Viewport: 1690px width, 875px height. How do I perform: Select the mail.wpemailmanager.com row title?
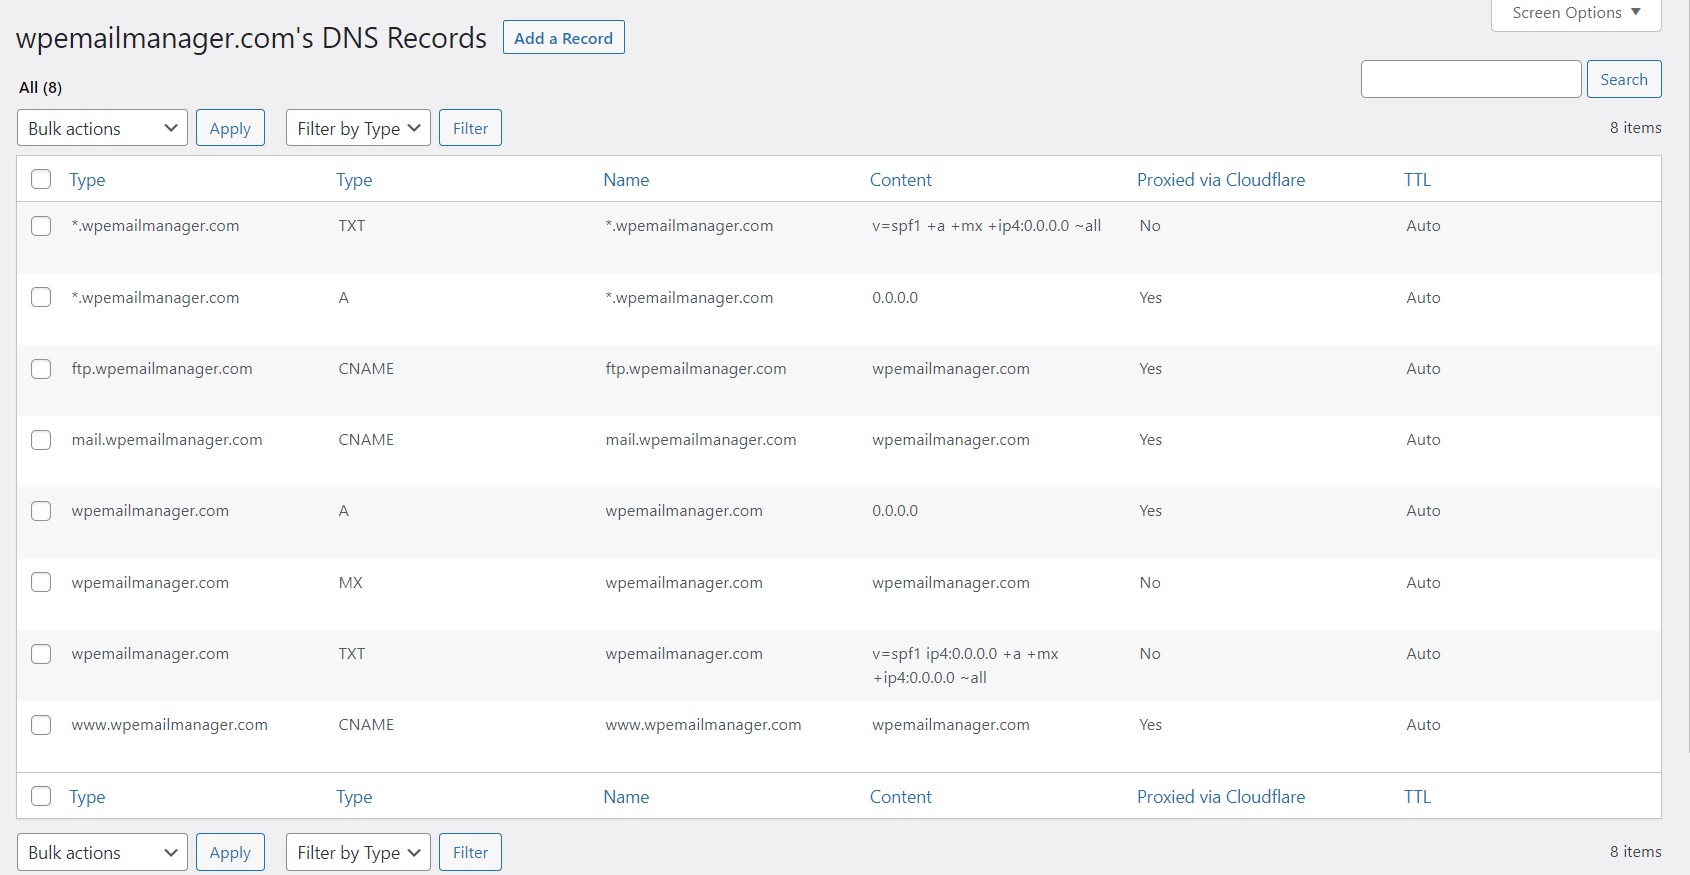coord(167,440)
